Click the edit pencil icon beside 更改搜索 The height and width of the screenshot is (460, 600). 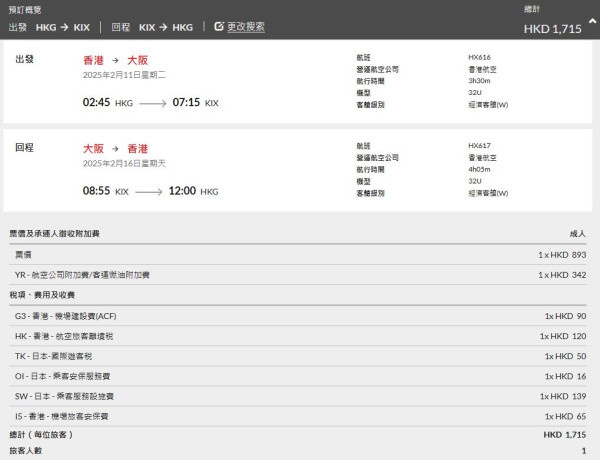[219, 26]
